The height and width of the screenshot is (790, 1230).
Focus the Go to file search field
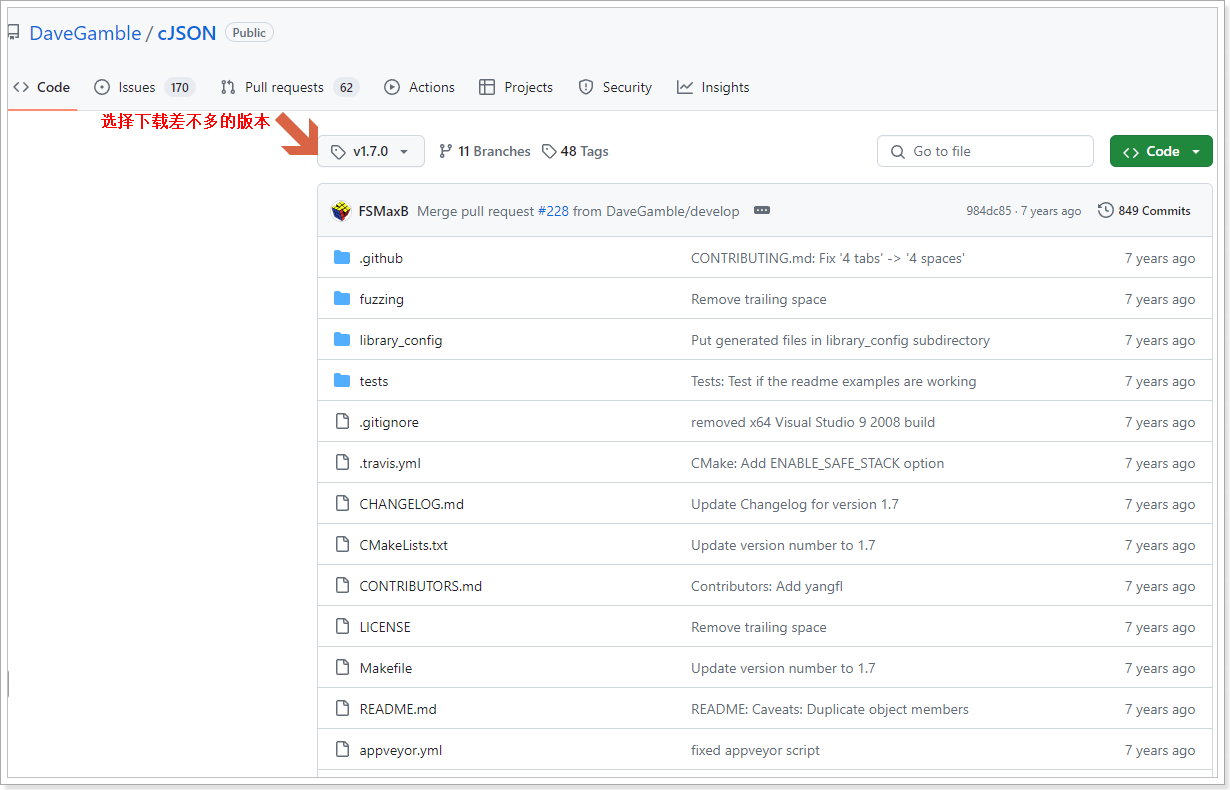coord(985,152)
